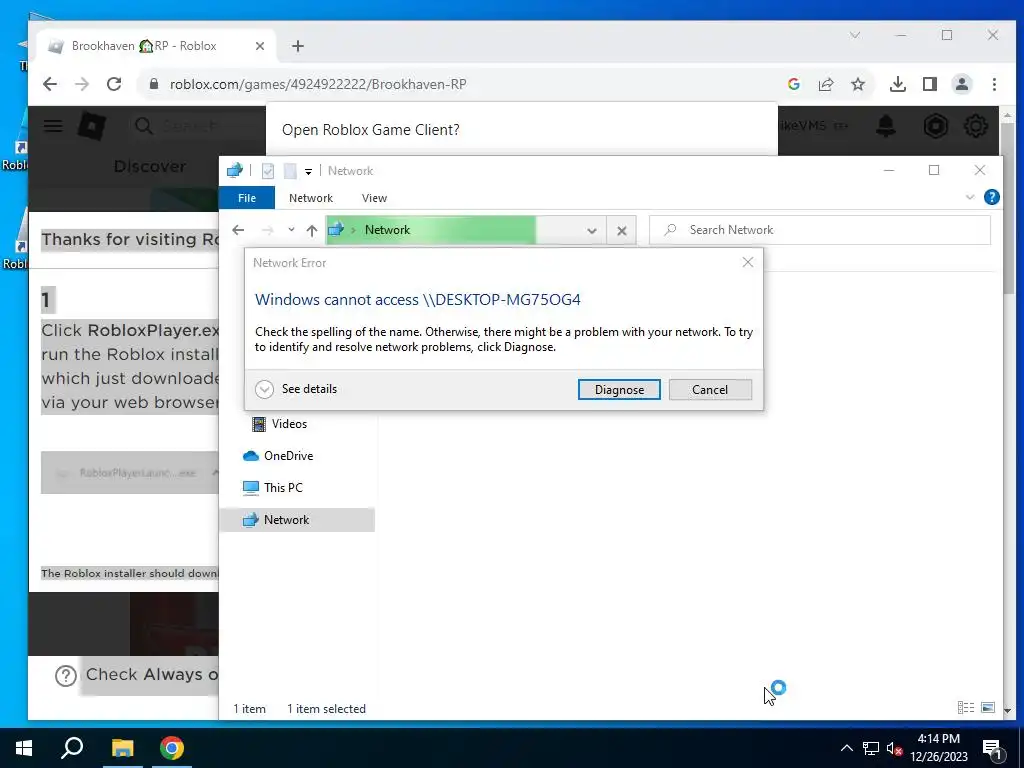
Task: Open Chrome downloads
Action: click(898, 84)
